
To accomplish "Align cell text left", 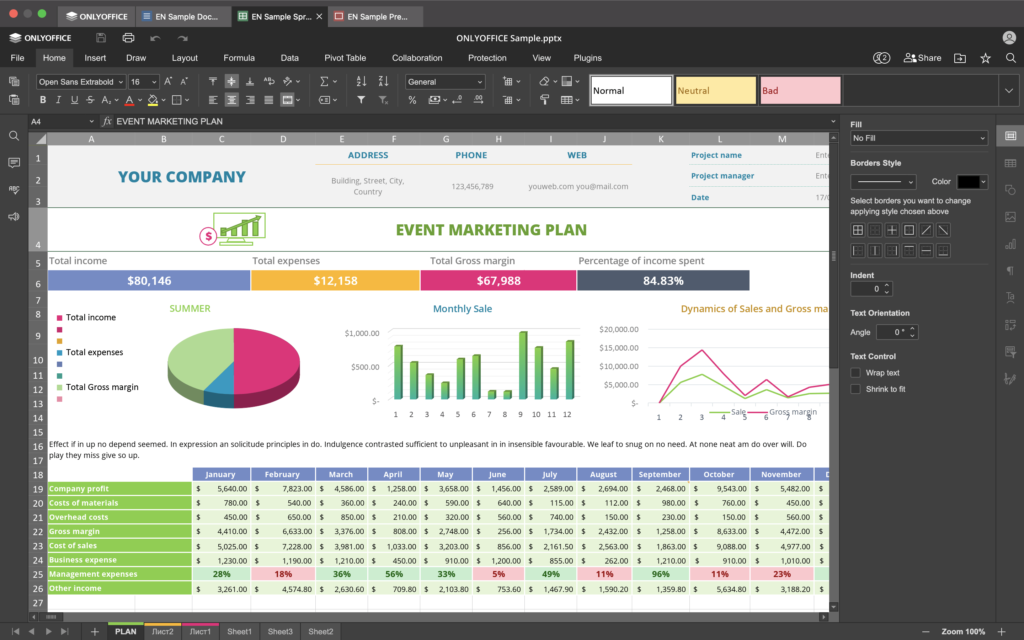I will (x=213, y=100).
